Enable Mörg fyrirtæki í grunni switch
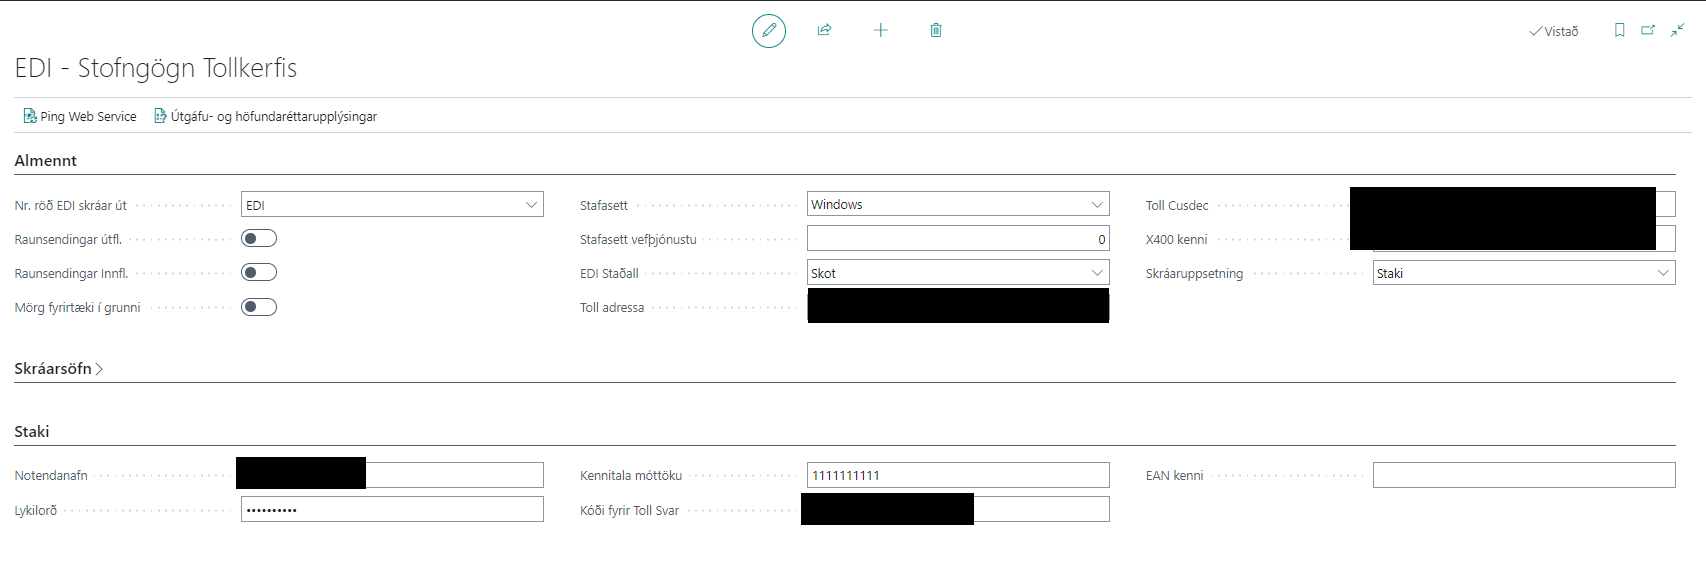Screen dimensions: 1706x578 click(x=259, y=307)
